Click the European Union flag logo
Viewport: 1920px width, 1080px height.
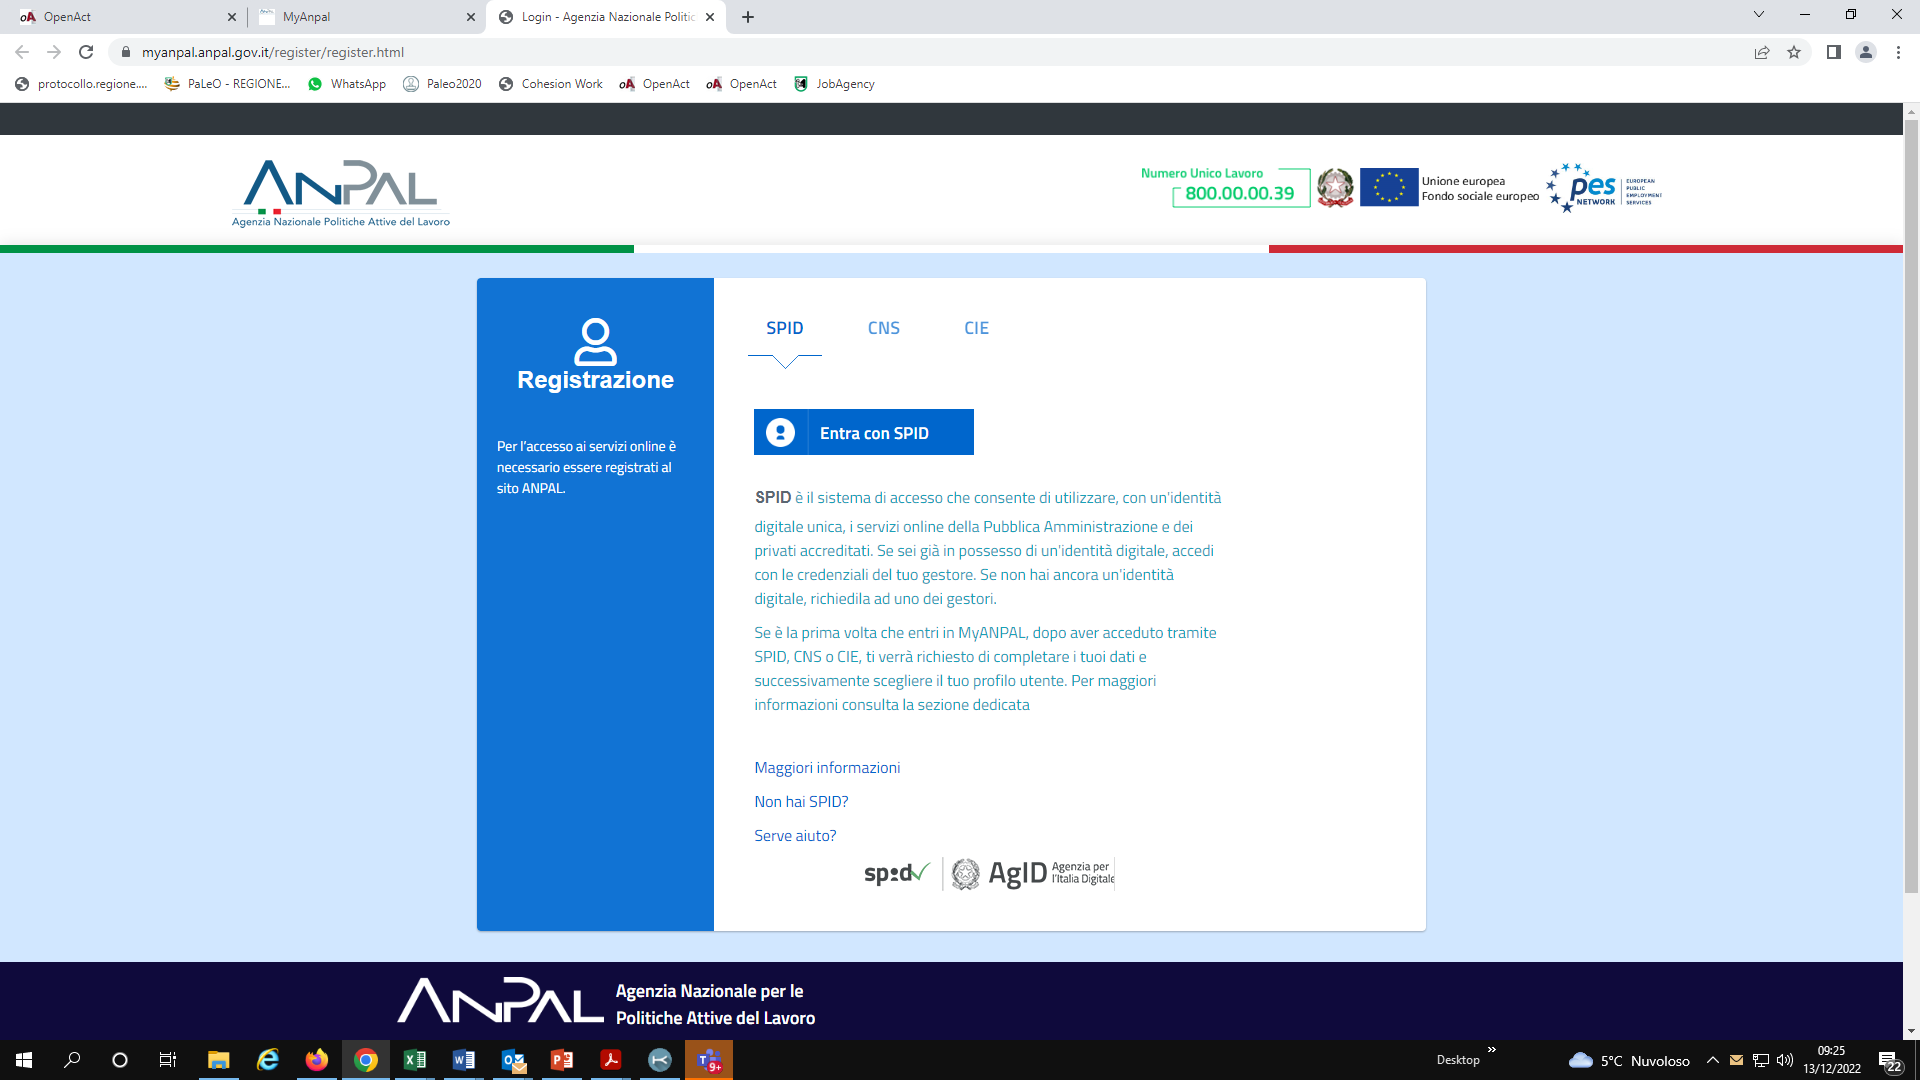tap(1389, 187)
